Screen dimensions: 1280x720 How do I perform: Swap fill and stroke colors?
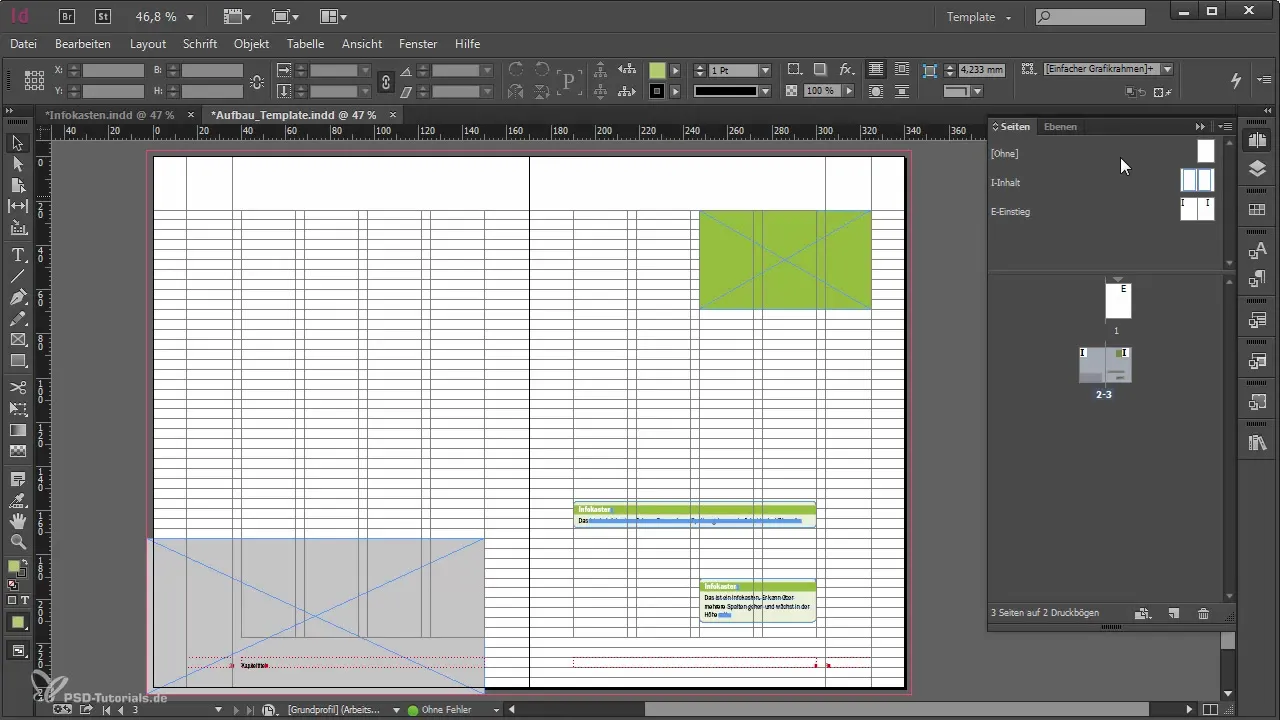pos(27,560)
